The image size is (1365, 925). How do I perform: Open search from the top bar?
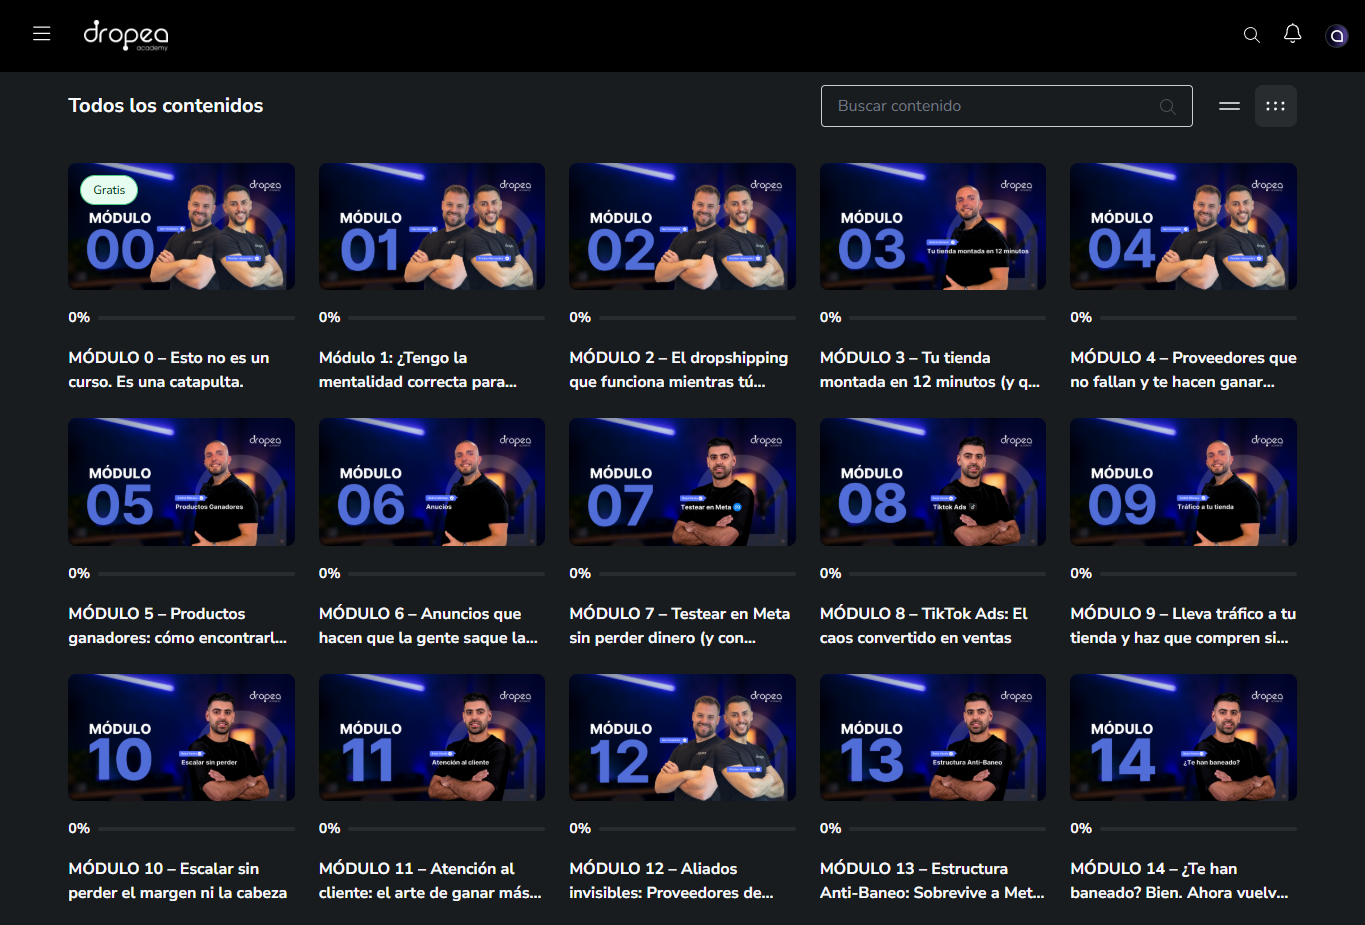1251,35
